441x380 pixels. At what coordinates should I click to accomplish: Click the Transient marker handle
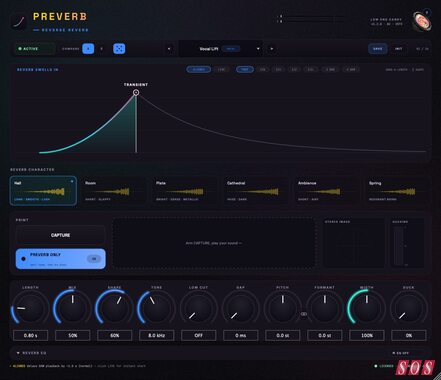tap(136, 93)
